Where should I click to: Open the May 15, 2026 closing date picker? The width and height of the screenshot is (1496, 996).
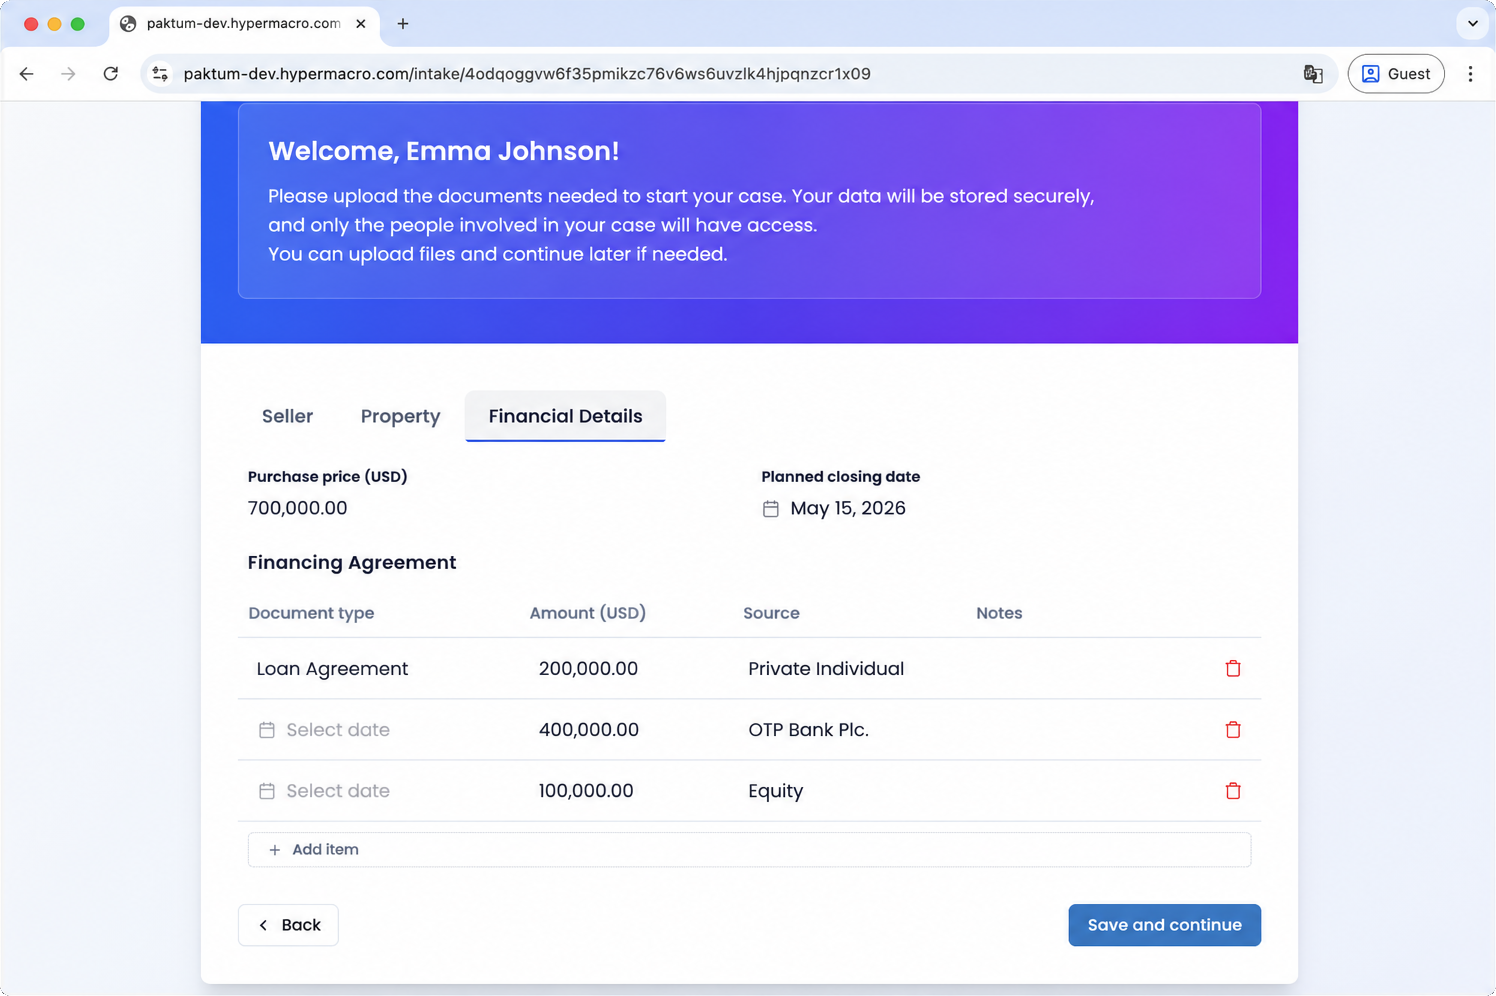coord(834,509)
